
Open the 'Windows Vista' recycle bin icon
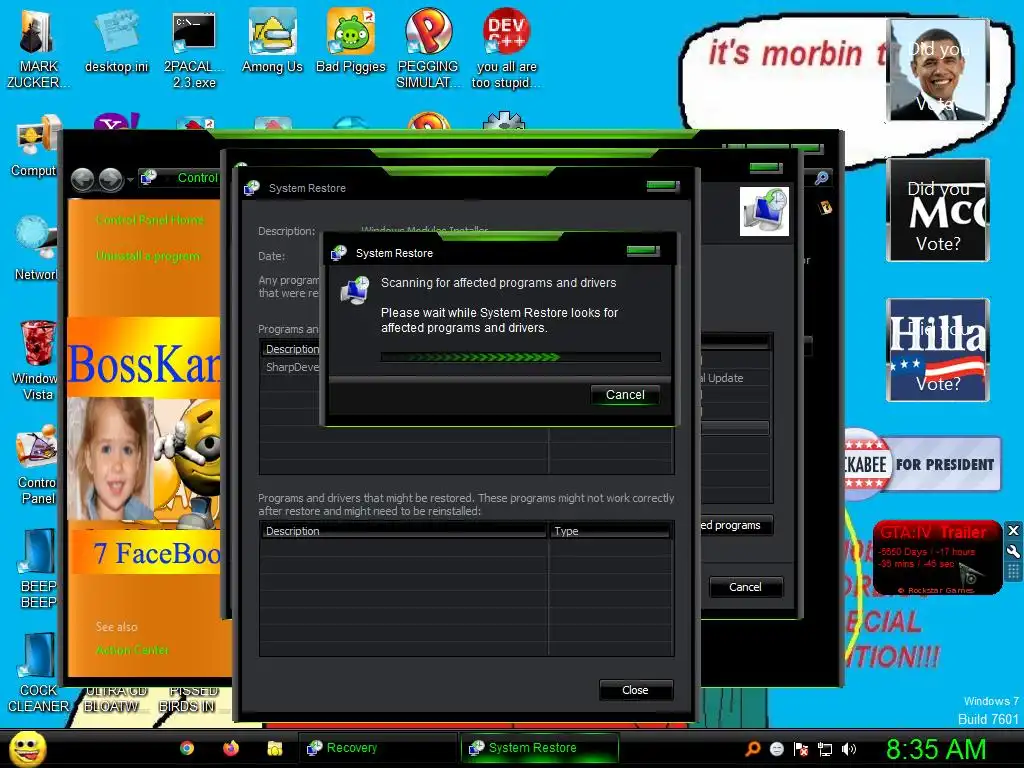pos(35,360)
